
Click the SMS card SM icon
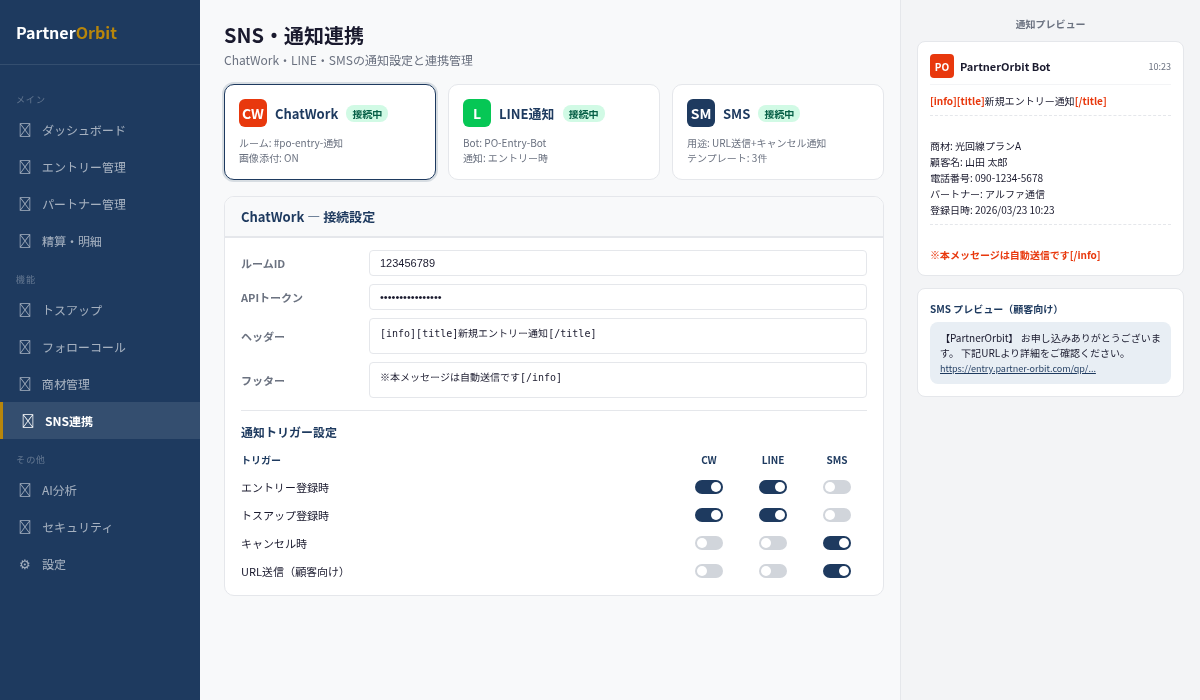click(701, 113)
